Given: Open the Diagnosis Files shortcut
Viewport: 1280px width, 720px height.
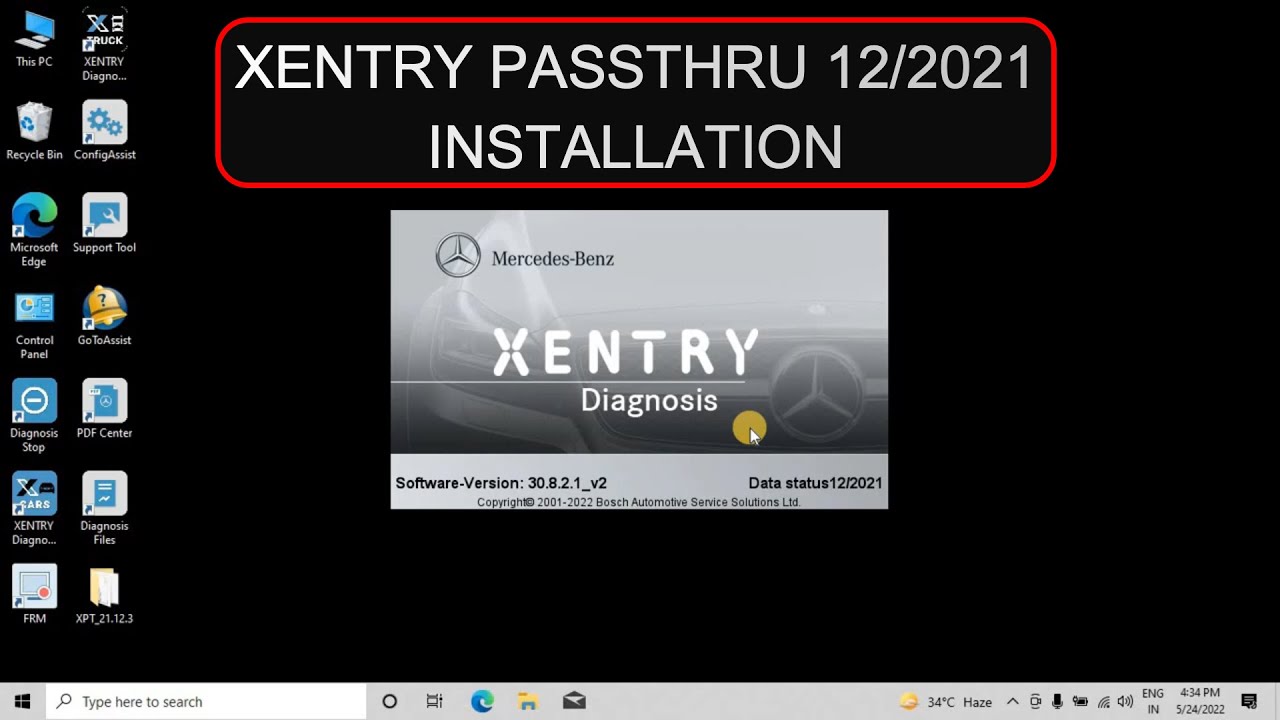Looking at the screenshot, I should click(x=104, y=509).
